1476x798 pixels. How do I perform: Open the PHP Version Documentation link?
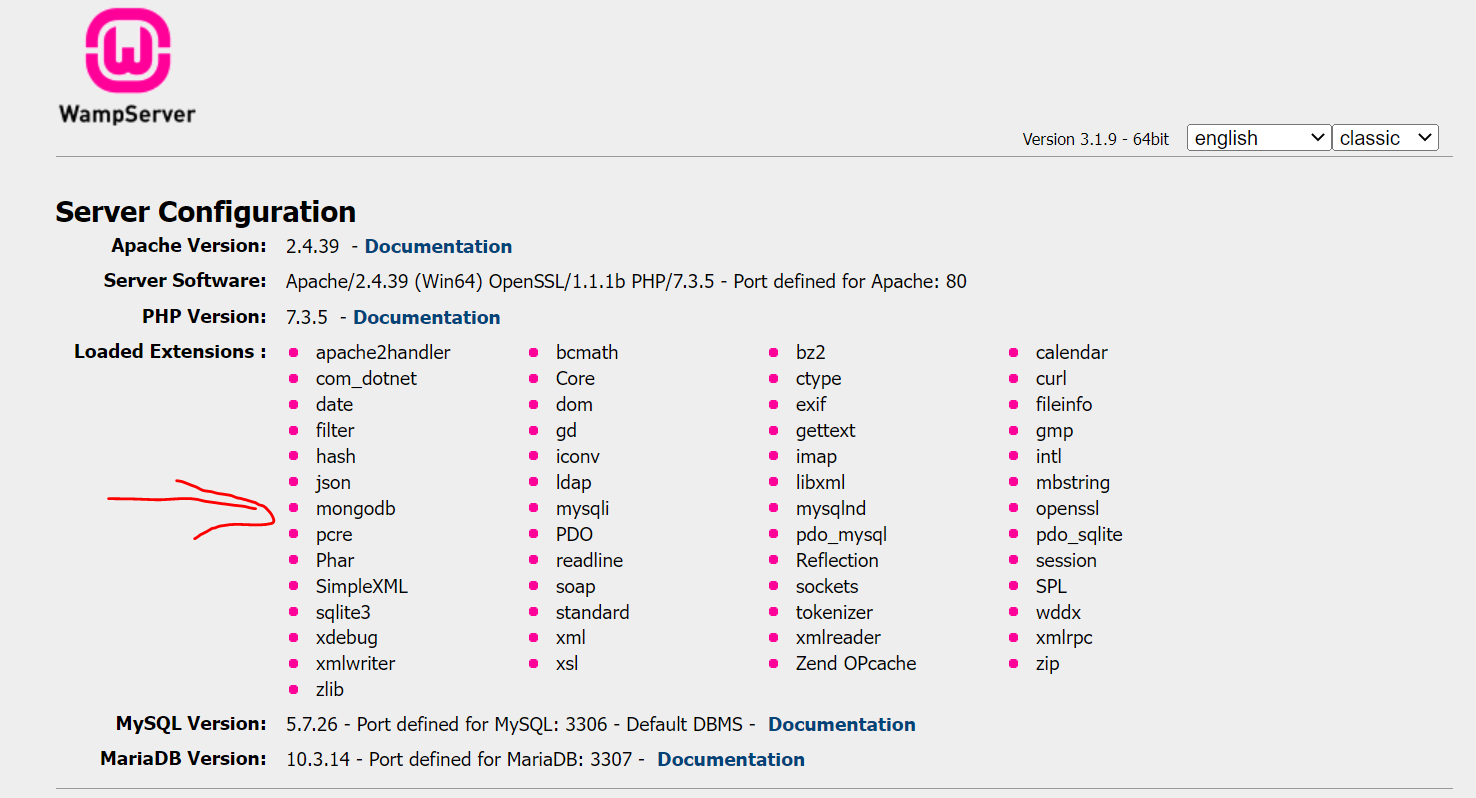(427, 317)
